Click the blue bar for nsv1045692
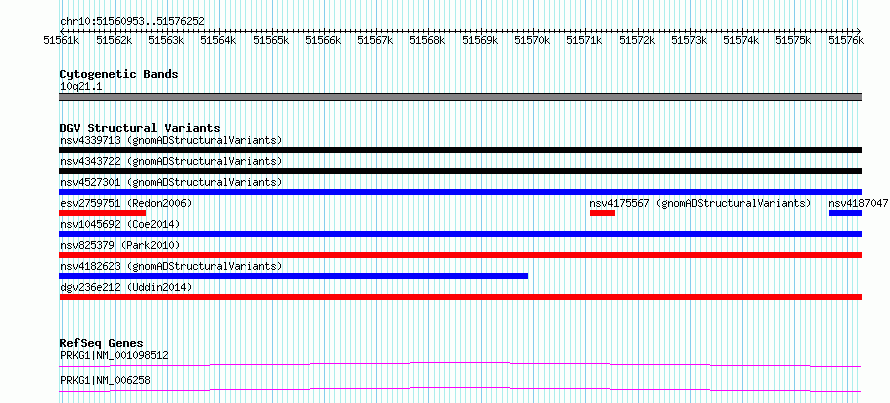Screen dimensions: 890x403 tap(460, 234)
